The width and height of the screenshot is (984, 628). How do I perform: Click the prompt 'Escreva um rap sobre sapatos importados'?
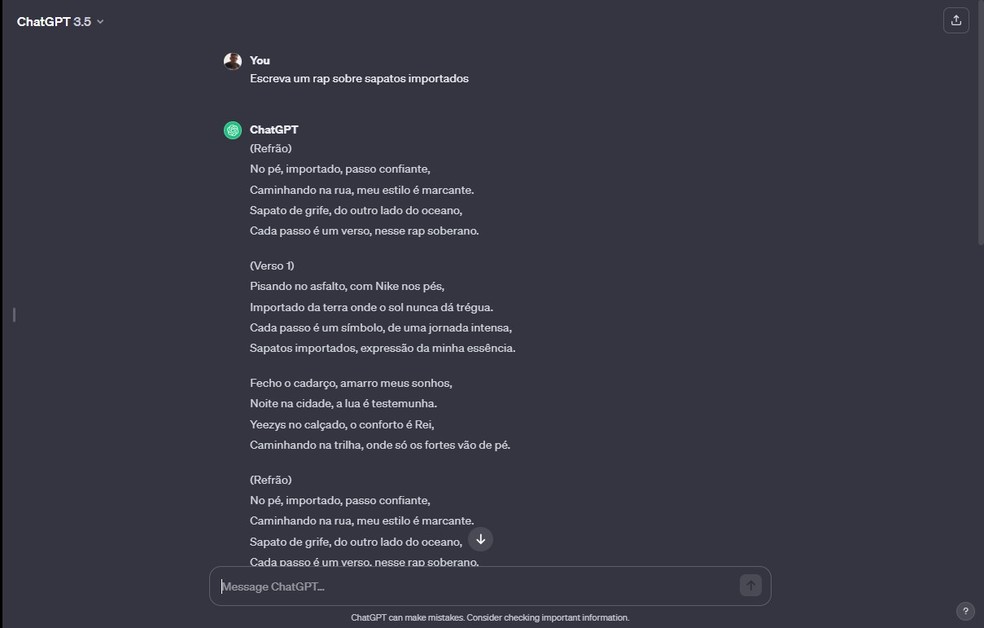pos(359,78)
